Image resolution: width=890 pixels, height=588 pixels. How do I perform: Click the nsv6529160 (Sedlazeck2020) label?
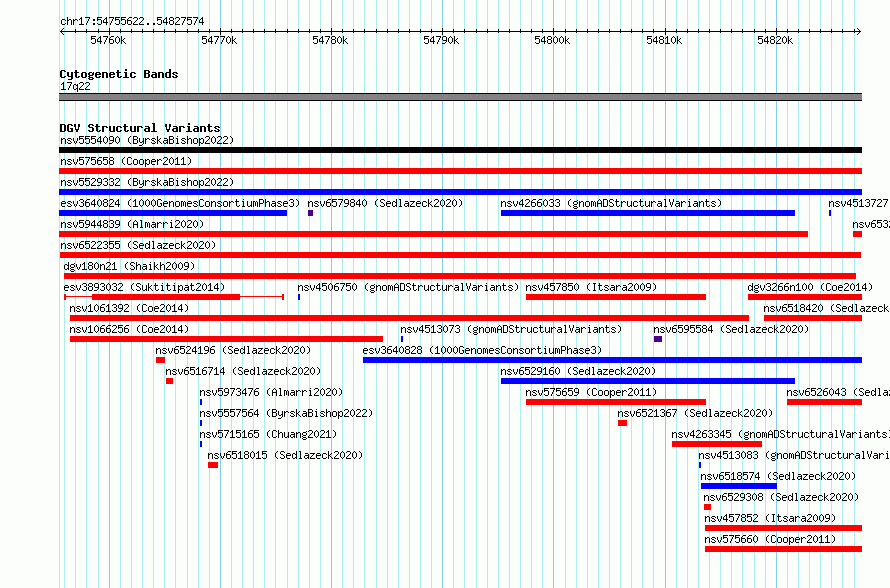click(578, 371)
